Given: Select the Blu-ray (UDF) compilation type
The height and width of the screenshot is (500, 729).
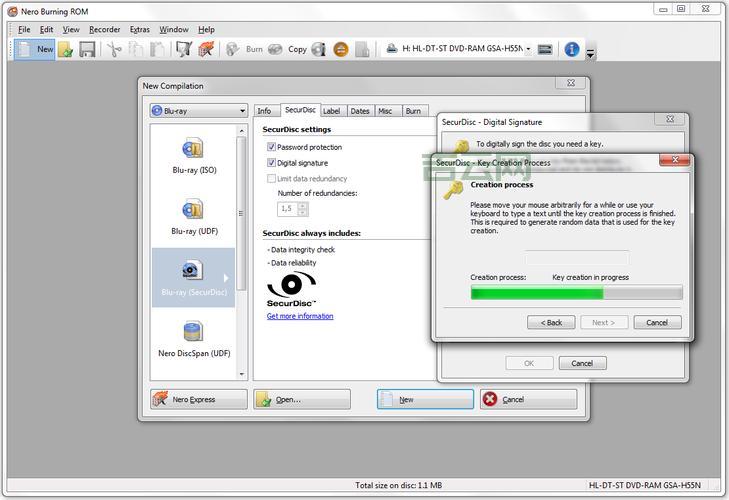Looking at the screenshot, I should [193, 216].
